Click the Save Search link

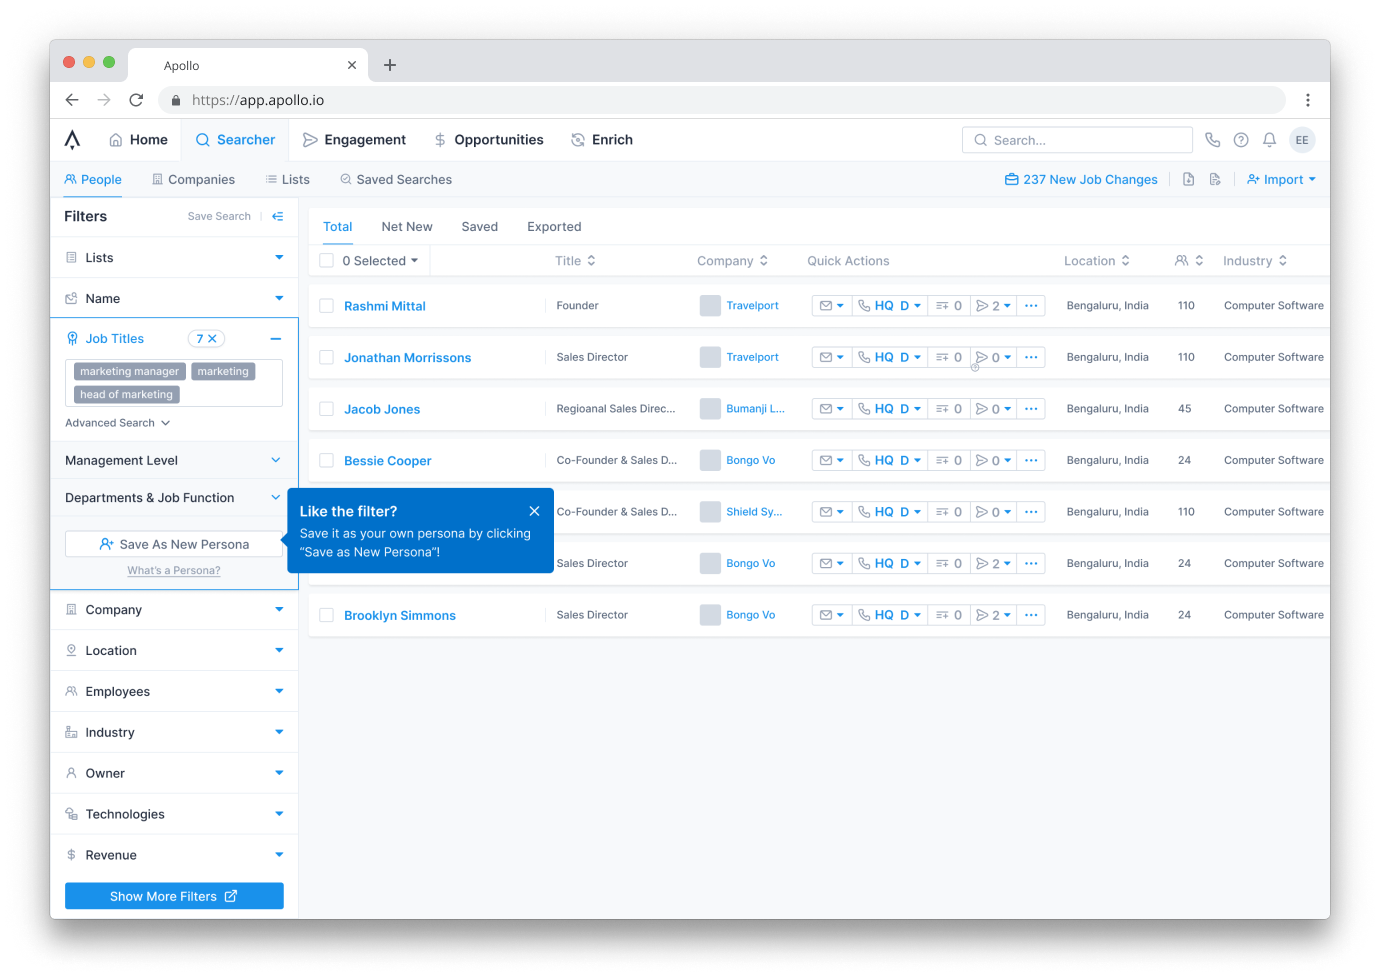(219, 216)
